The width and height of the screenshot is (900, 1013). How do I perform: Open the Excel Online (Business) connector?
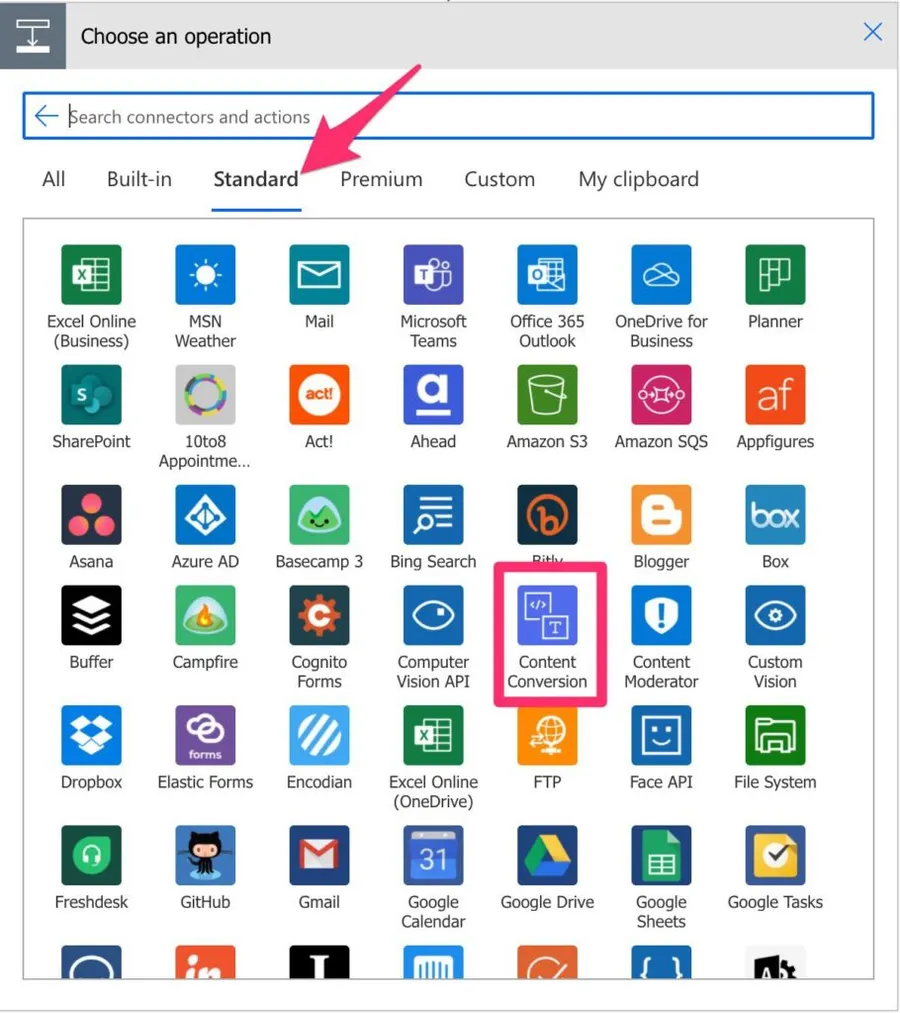[x=91, y=275]
